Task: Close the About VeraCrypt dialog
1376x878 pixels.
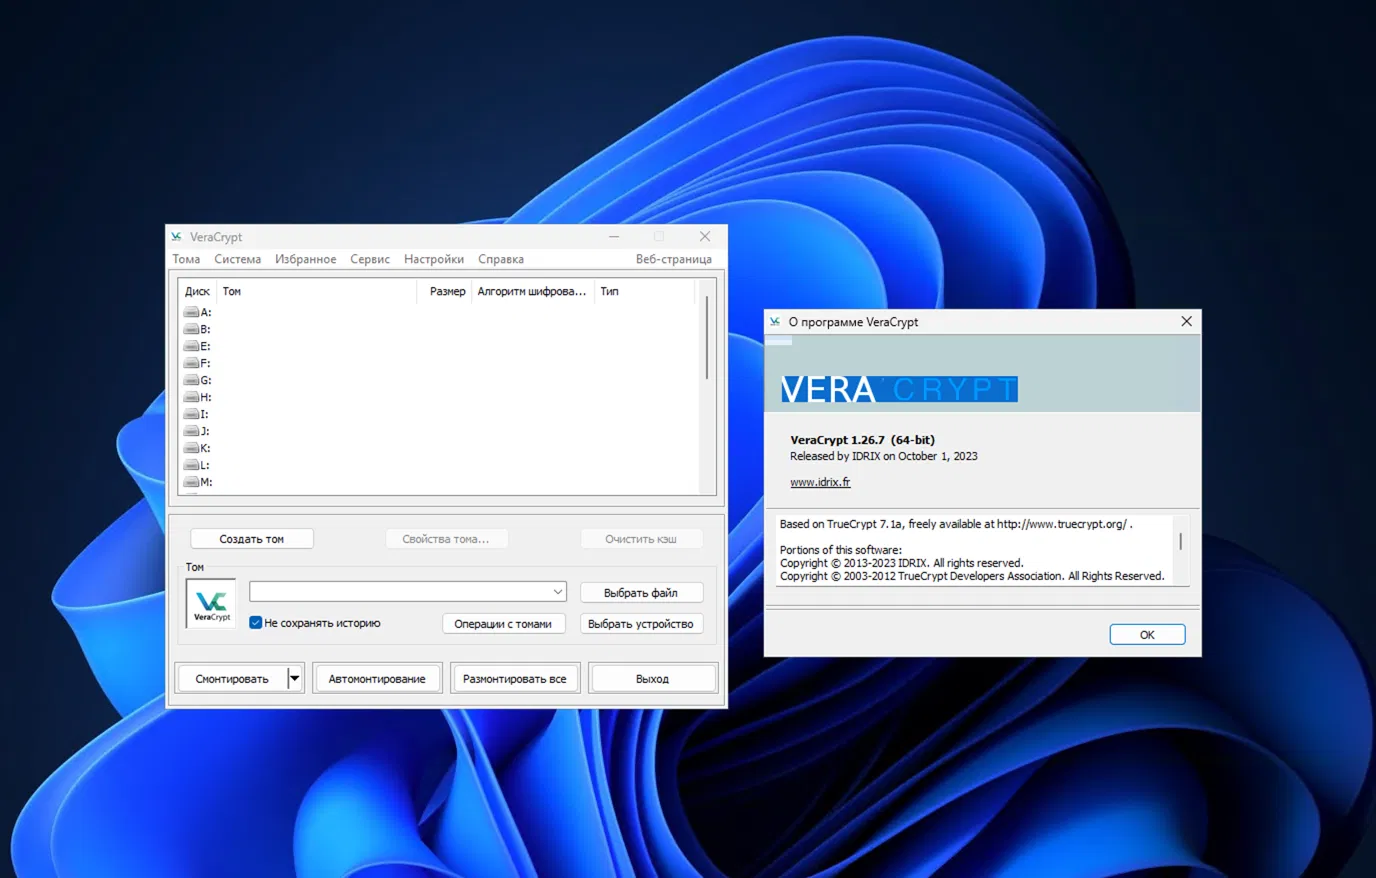Action: [1186, 322]
